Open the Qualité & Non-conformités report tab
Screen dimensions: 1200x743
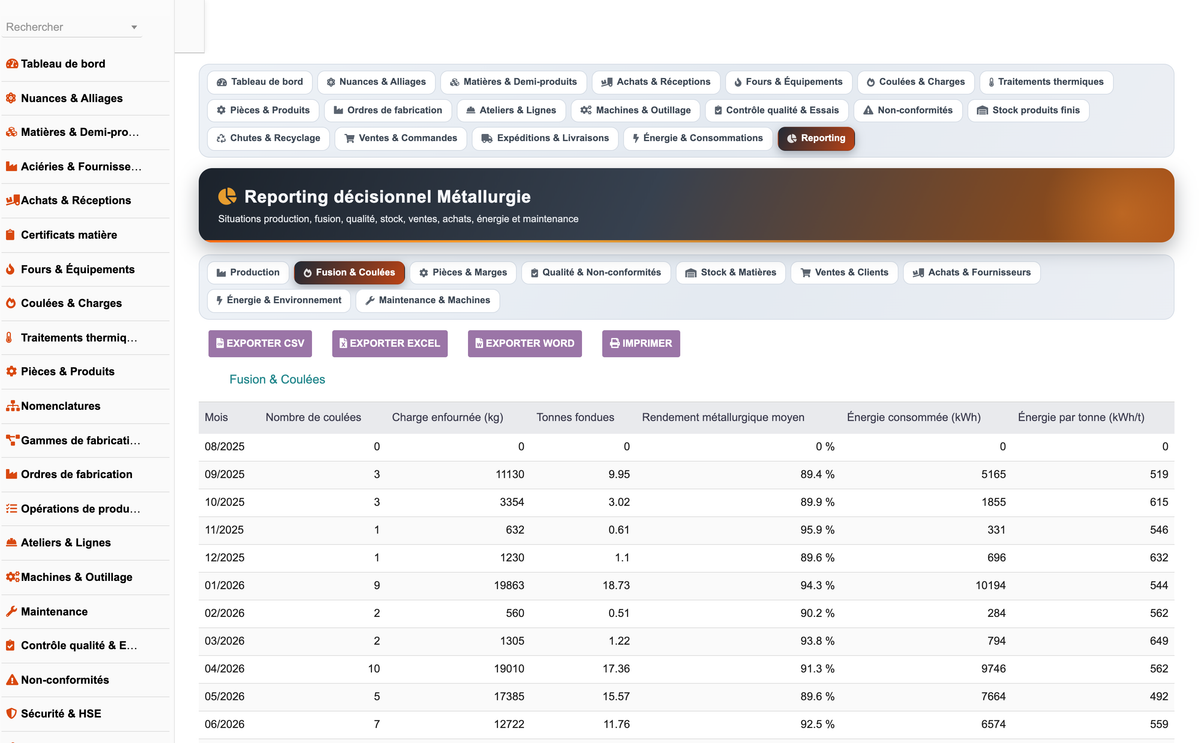(x=596, y=272)
